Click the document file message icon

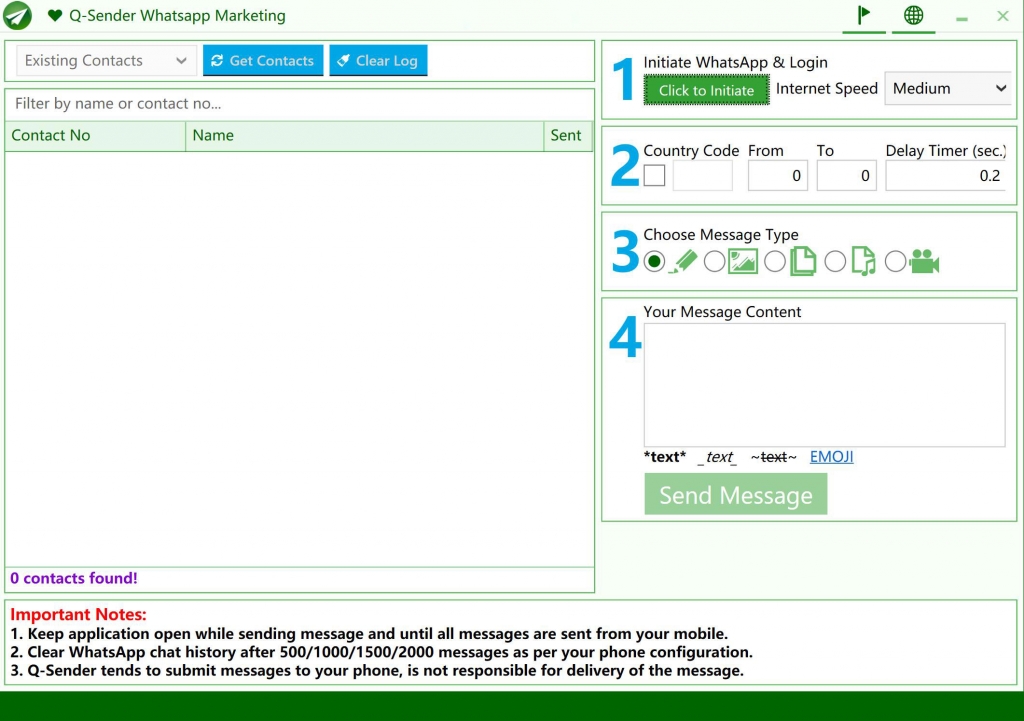tap(803, 261)
